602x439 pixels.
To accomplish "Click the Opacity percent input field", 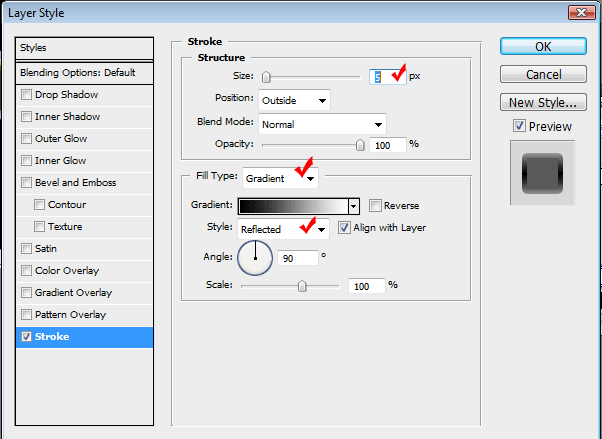I will [387, 145].
